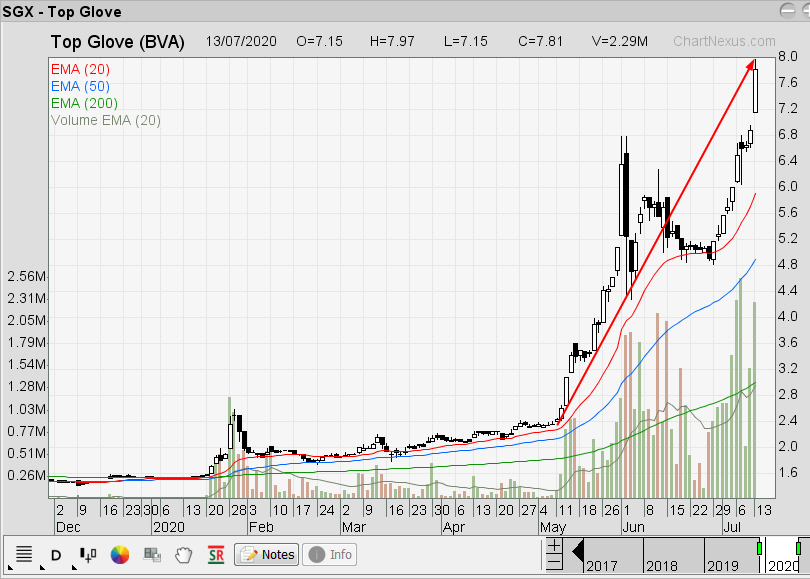The height and width of the screenshot is (579, 810).
Task: Expand the timeframe icon flyout triangle
Action: (40, 569)
